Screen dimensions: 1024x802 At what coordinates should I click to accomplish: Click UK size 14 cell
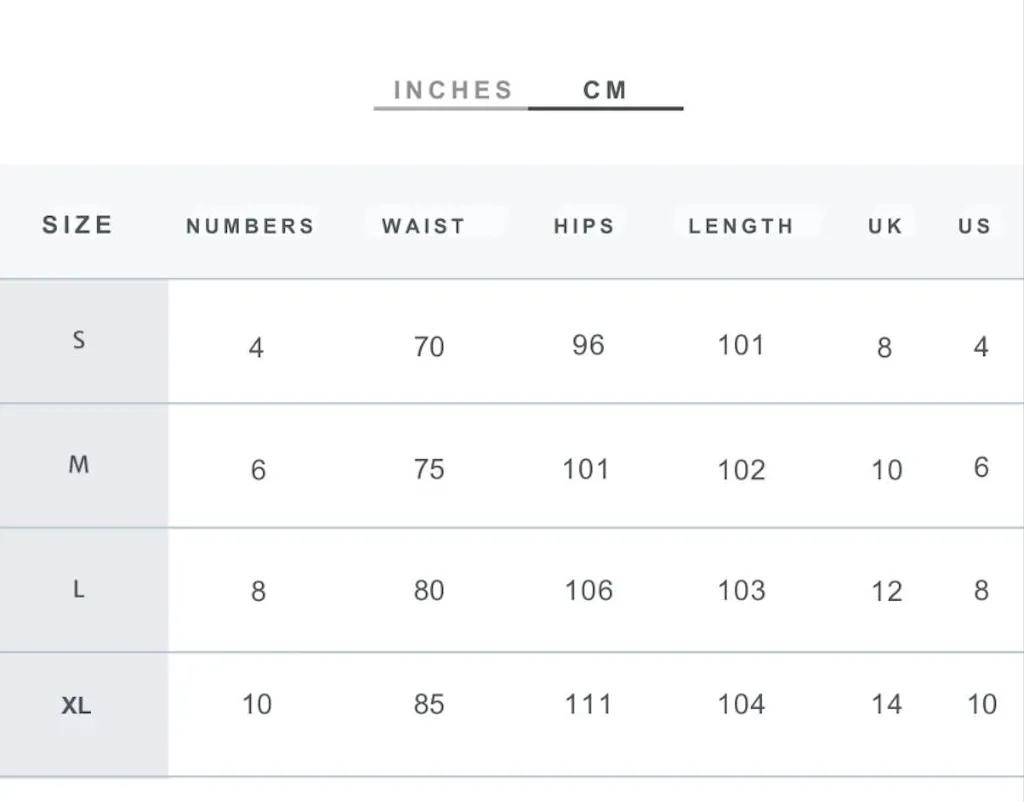click(887, 704)
